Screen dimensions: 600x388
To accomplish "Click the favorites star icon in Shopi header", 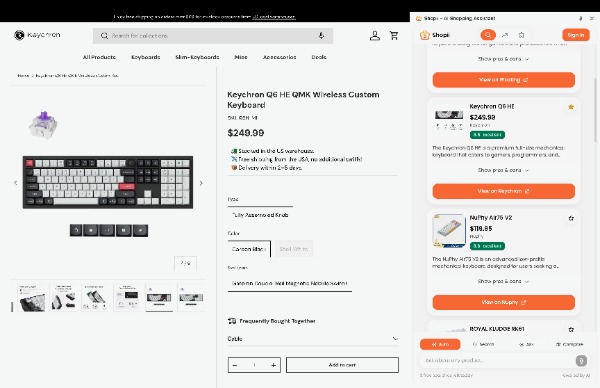I will (522, 35).
